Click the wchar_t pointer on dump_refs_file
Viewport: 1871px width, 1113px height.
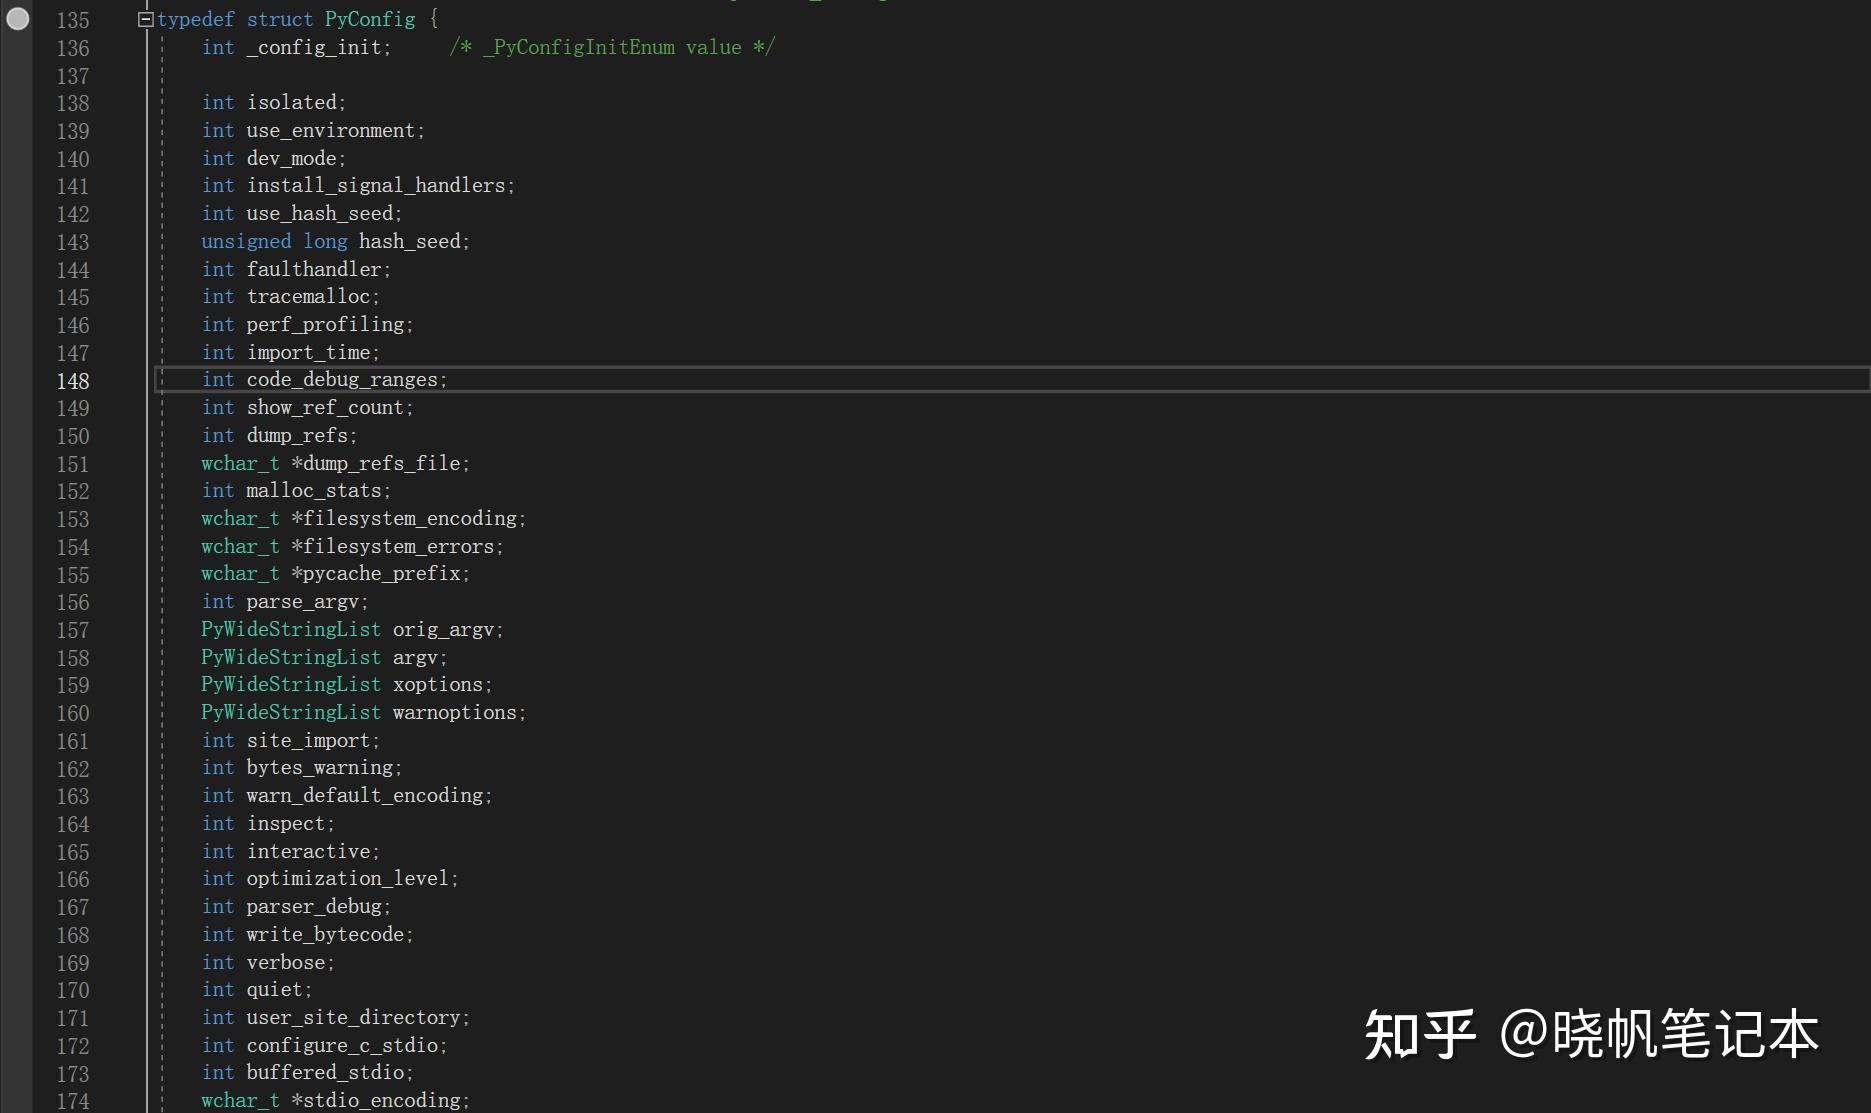[x=240, y=463]
